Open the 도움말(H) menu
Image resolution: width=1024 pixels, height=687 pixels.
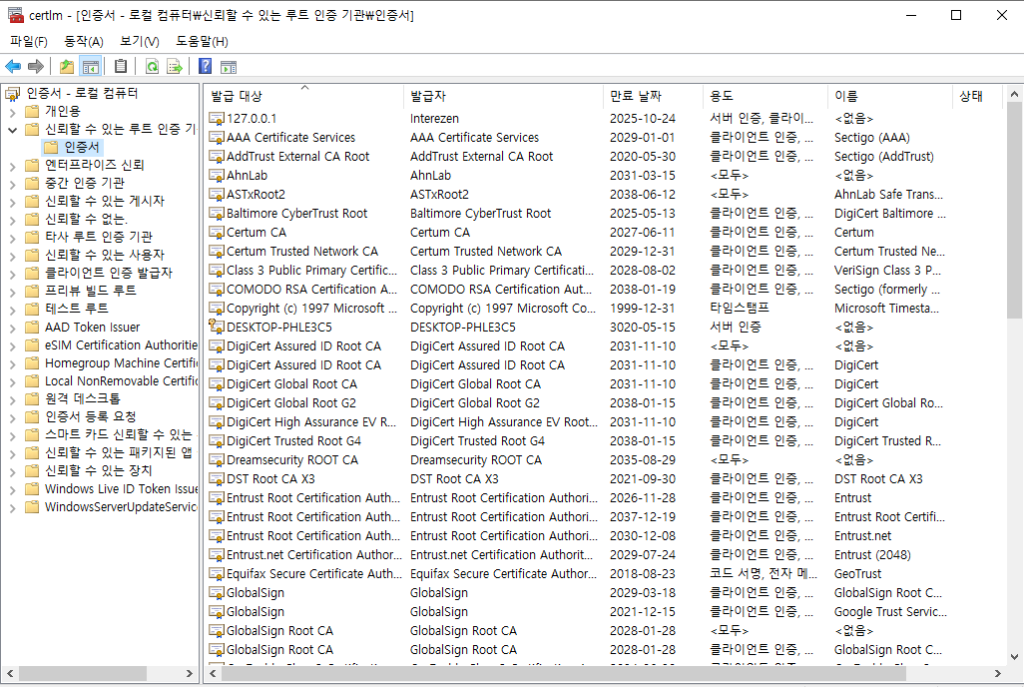click(x=202, y=42)
